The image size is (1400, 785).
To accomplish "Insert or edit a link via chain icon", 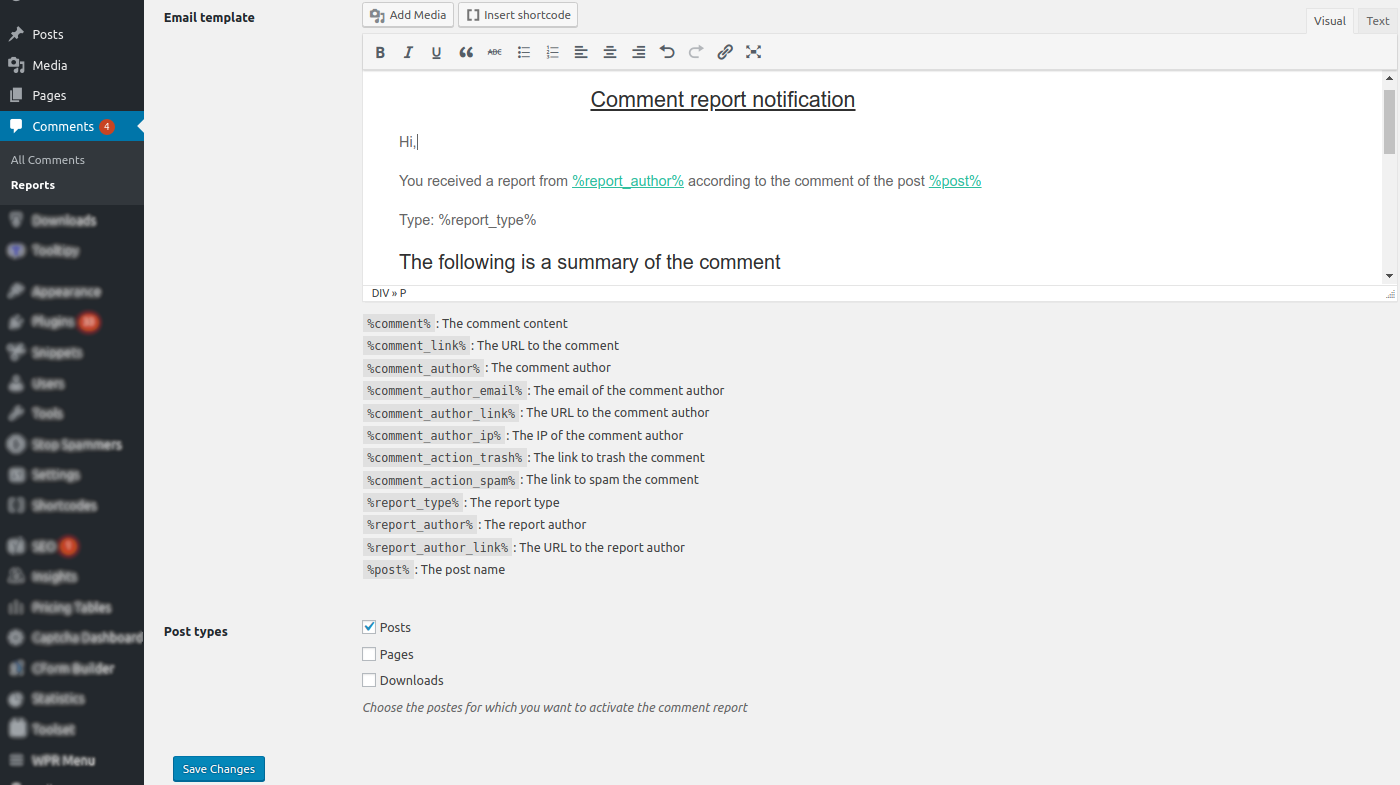I will tap(725, 53).
